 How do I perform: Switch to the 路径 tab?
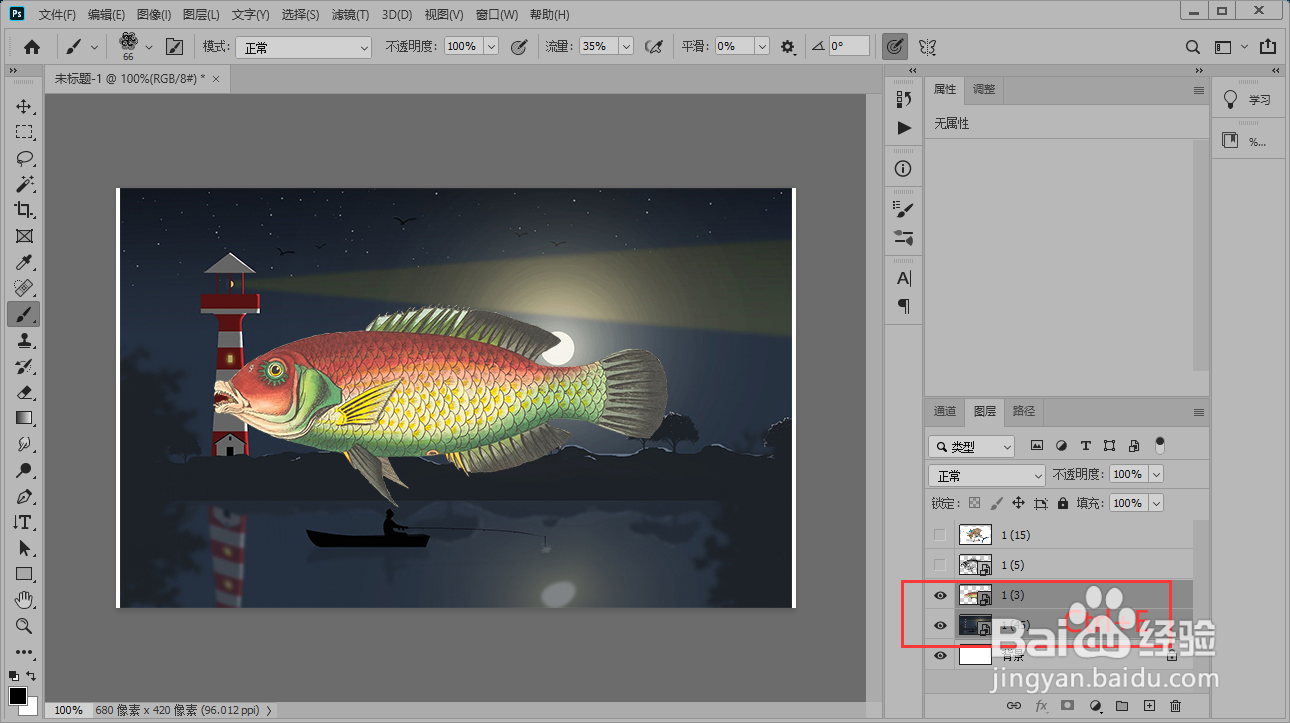(x=1023, y=411)
